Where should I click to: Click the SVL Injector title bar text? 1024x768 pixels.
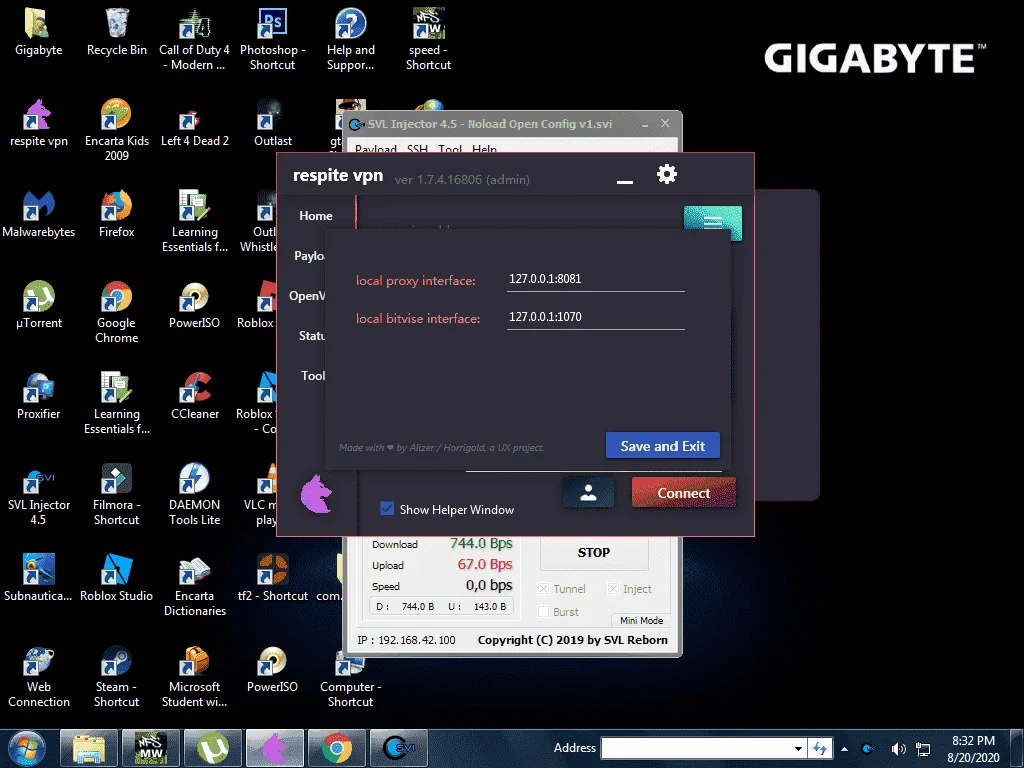(x=490, y=123)
